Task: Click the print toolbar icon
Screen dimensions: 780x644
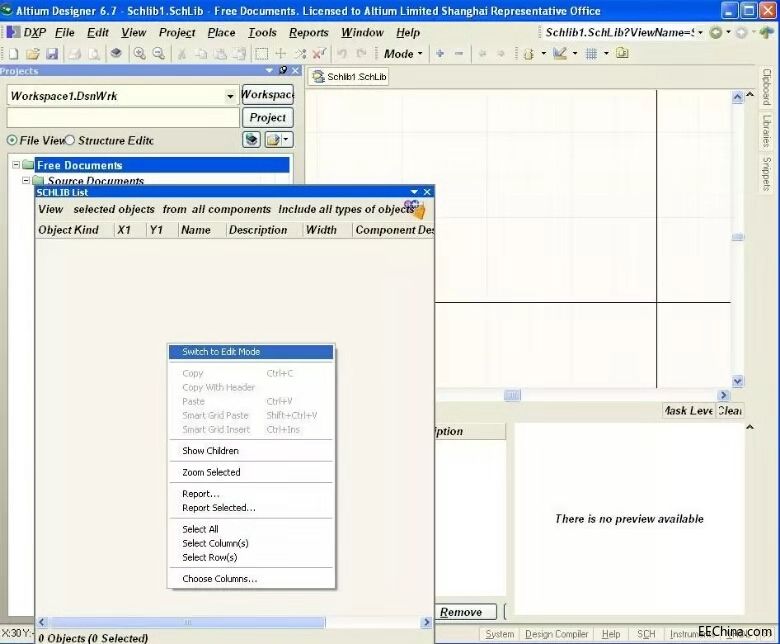Action: [x=75, y=54]
